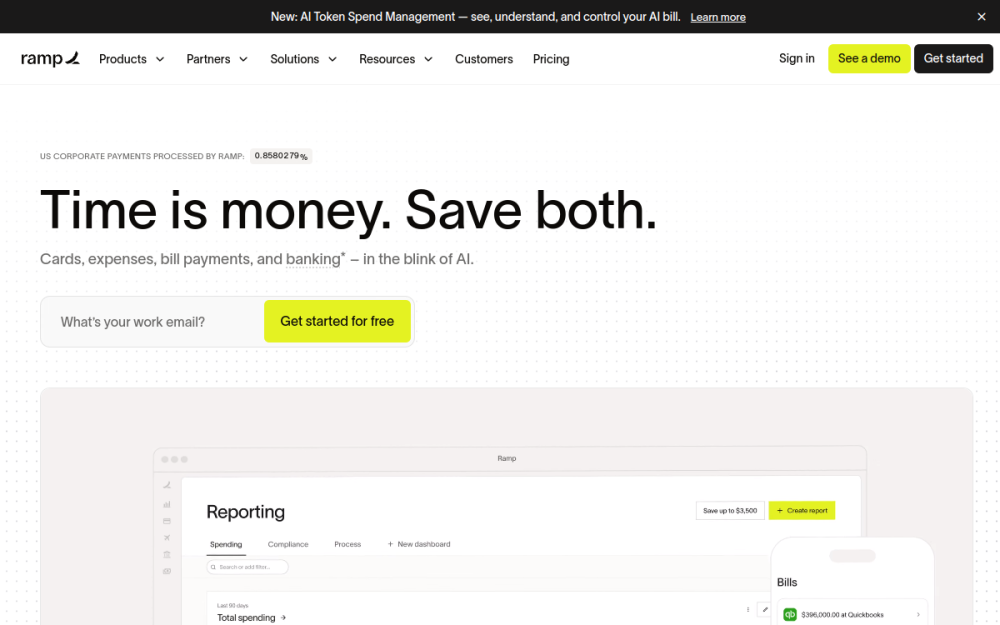
Task: Switch to the Process tab
Action: pyautogui.click(x=348, y=544)
